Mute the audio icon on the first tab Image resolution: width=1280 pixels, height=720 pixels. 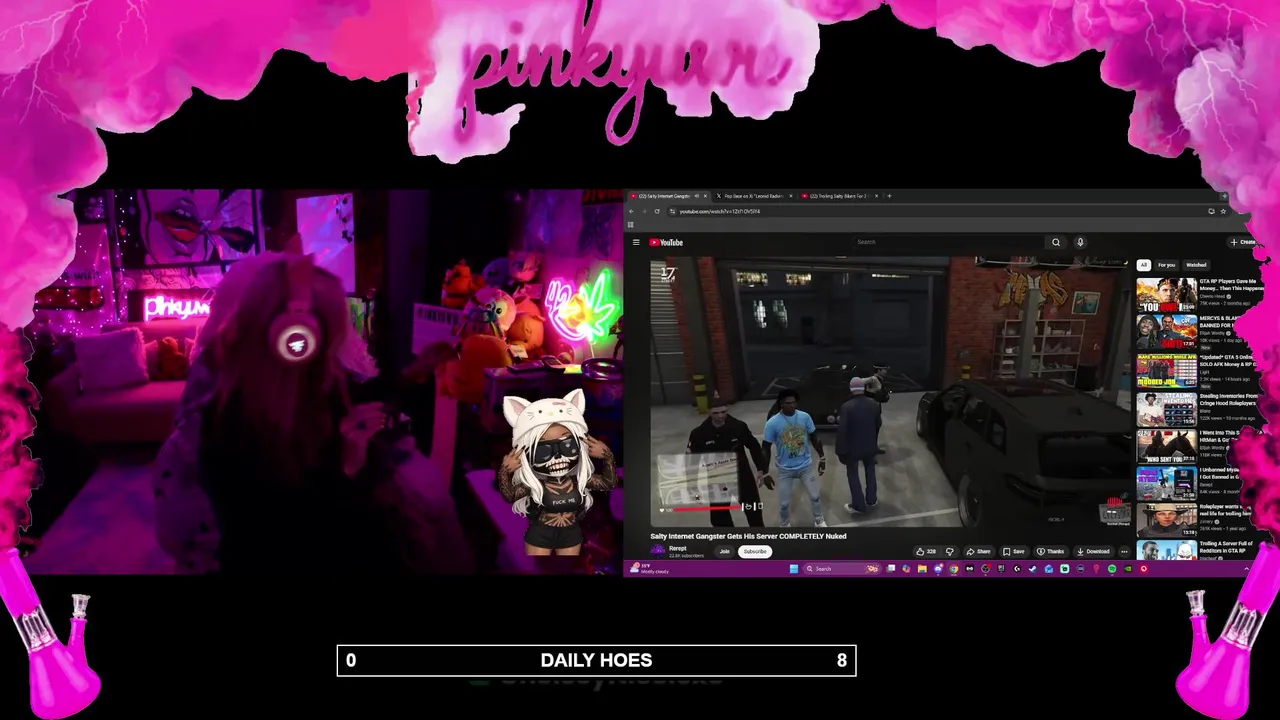[x=697, y=196]
